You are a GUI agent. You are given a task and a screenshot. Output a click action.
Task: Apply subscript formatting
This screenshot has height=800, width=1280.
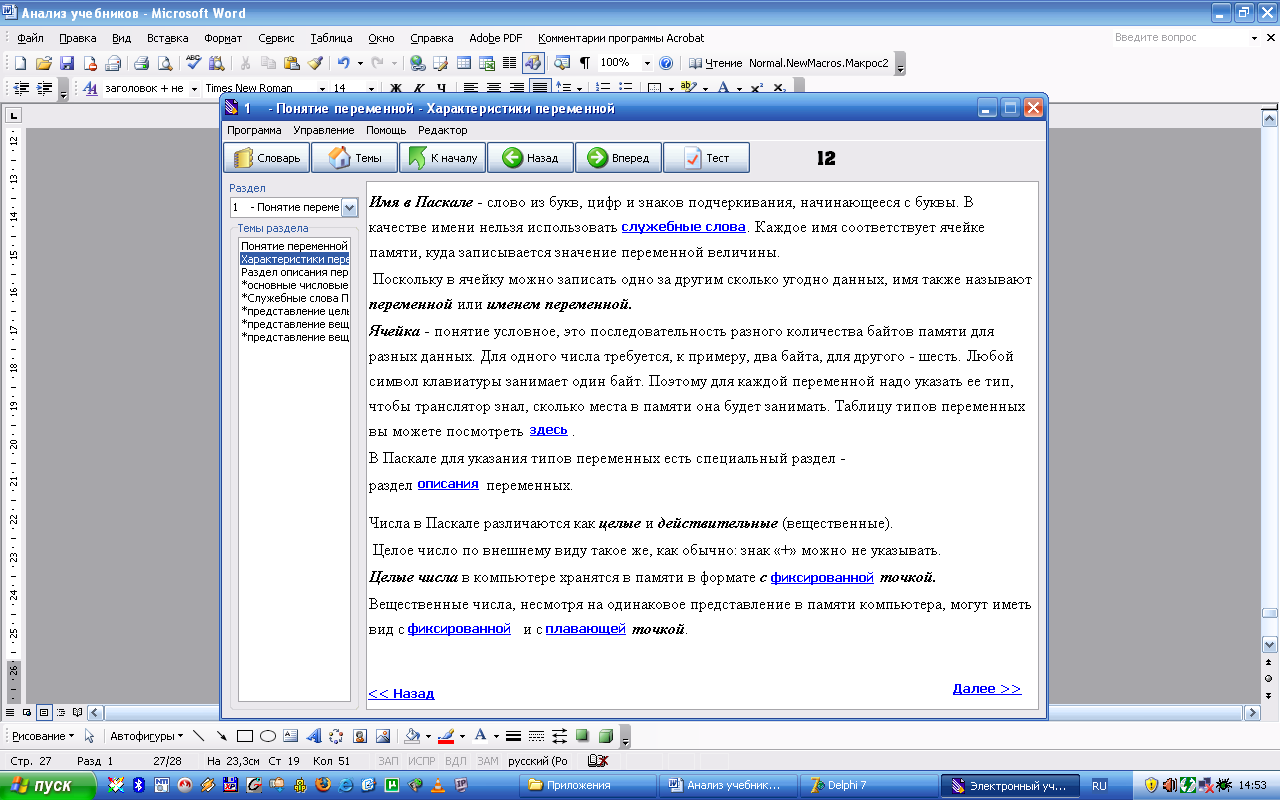click(779, 89)
